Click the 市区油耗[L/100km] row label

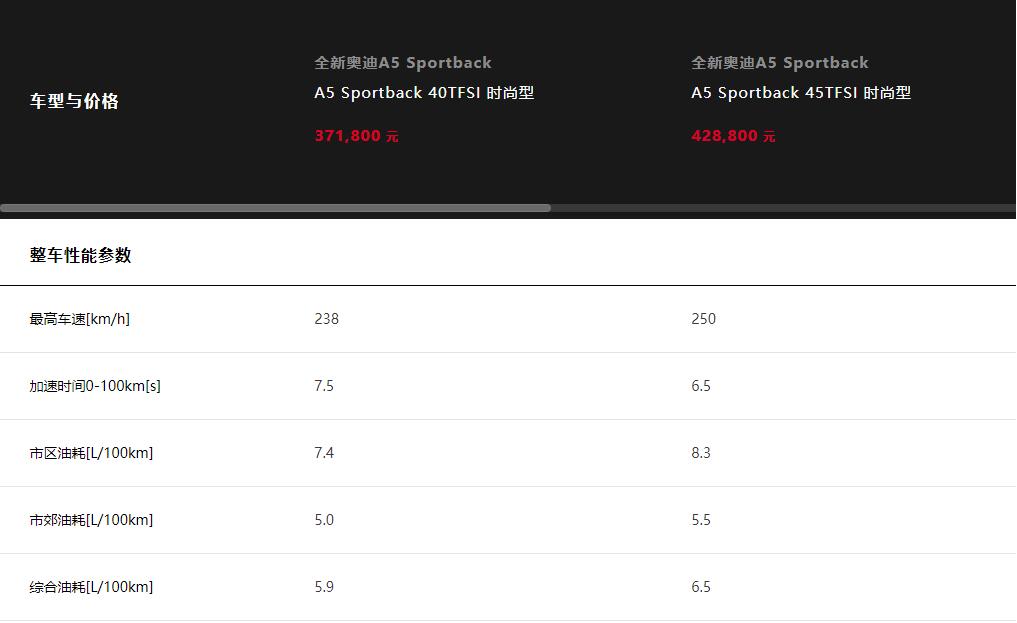91,453
